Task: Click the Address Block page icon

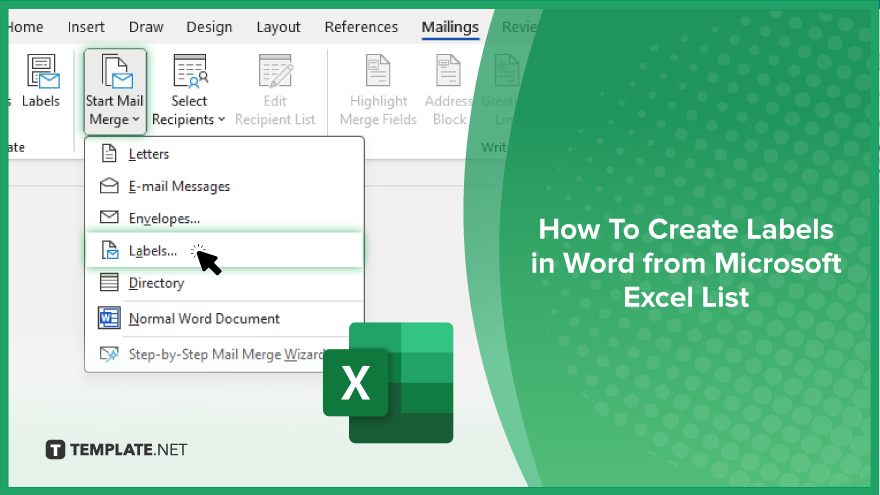Action: pos(448,70)
